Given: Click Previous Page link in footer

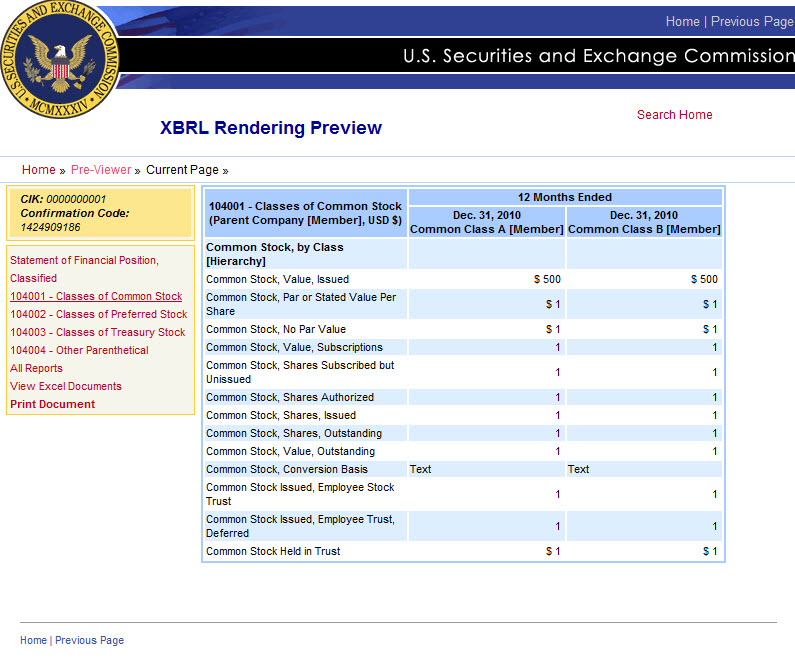Looking at the screenshot, I should pyautogui.click(x=89, y=640).
